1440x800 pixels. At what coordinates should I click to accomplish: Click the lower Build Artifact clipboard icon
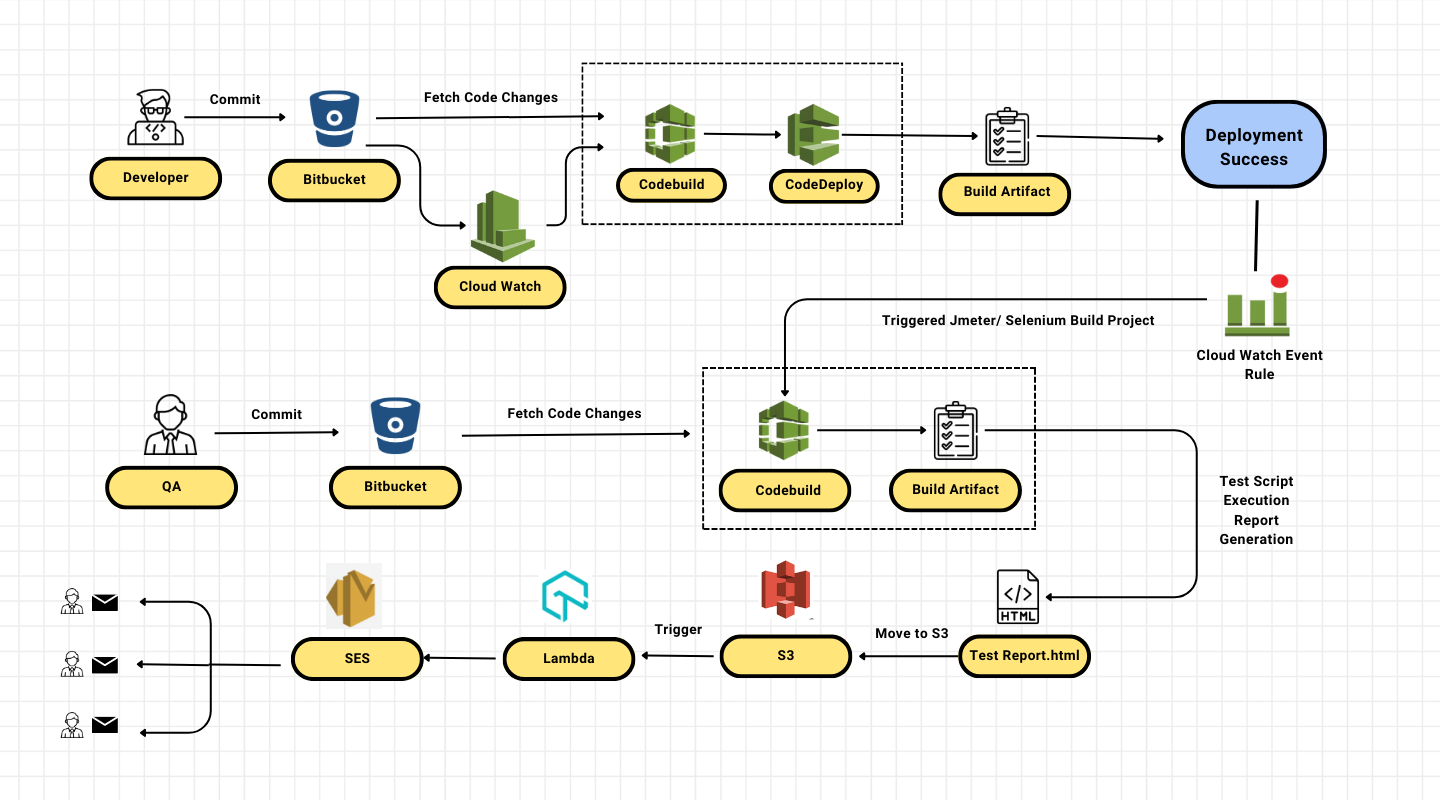(x=954, y=432)
